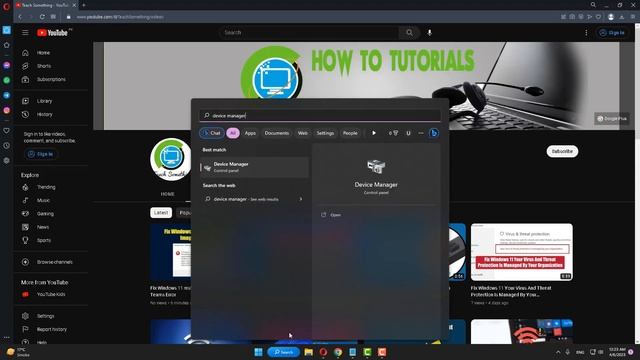Open Opera sidebar WhatsApp icon
The image size is (640, 360).
tap(7, 80)
